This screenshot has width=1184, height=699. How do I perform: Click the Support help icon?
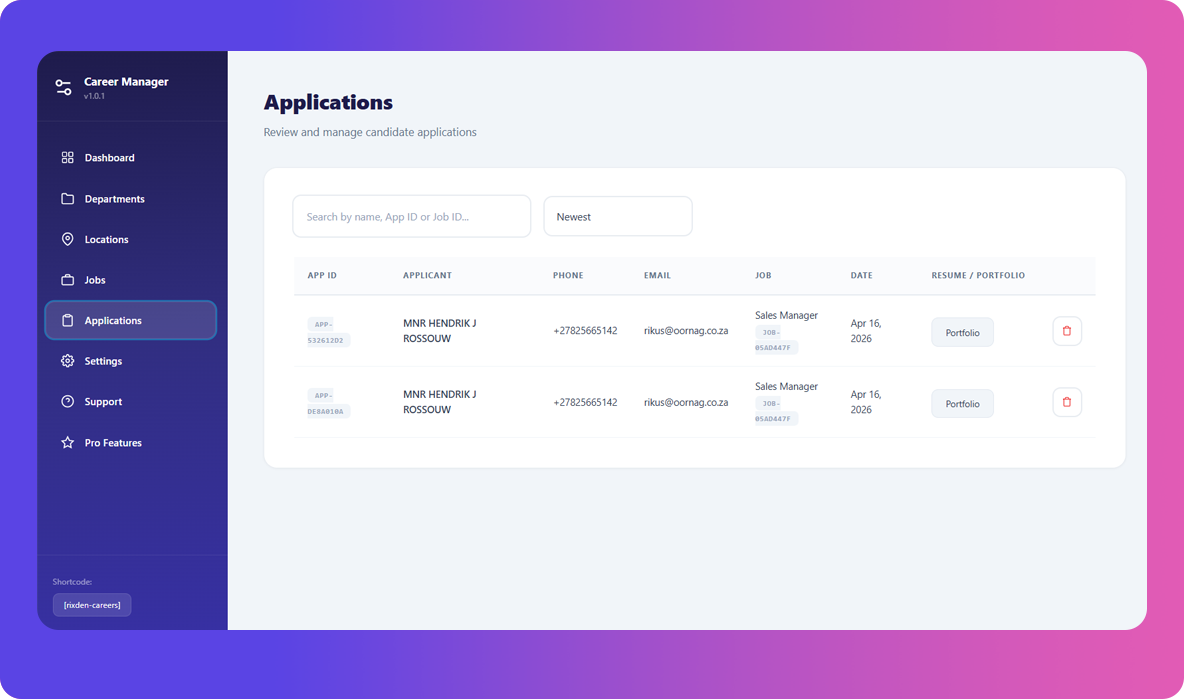pyautogui.click(x=67, y=401)
